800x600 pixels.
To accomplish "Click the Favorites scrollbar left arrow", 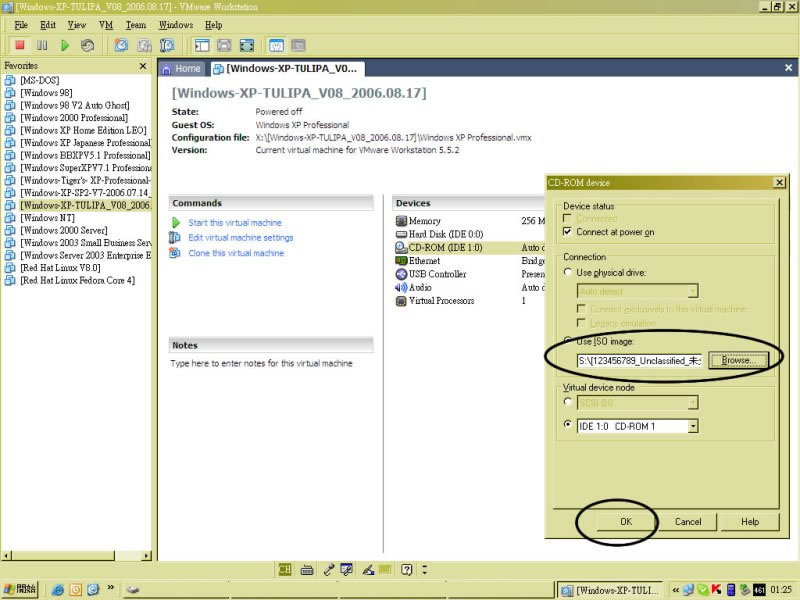I will point(7,555).
